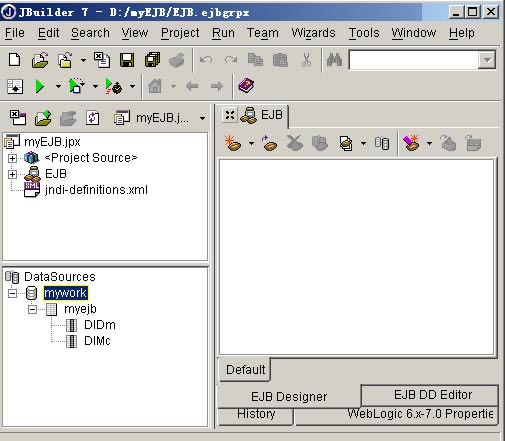Screen dimensions: 505x441
Task: Click the Create EJB bean icon
Action: point(233,143)
